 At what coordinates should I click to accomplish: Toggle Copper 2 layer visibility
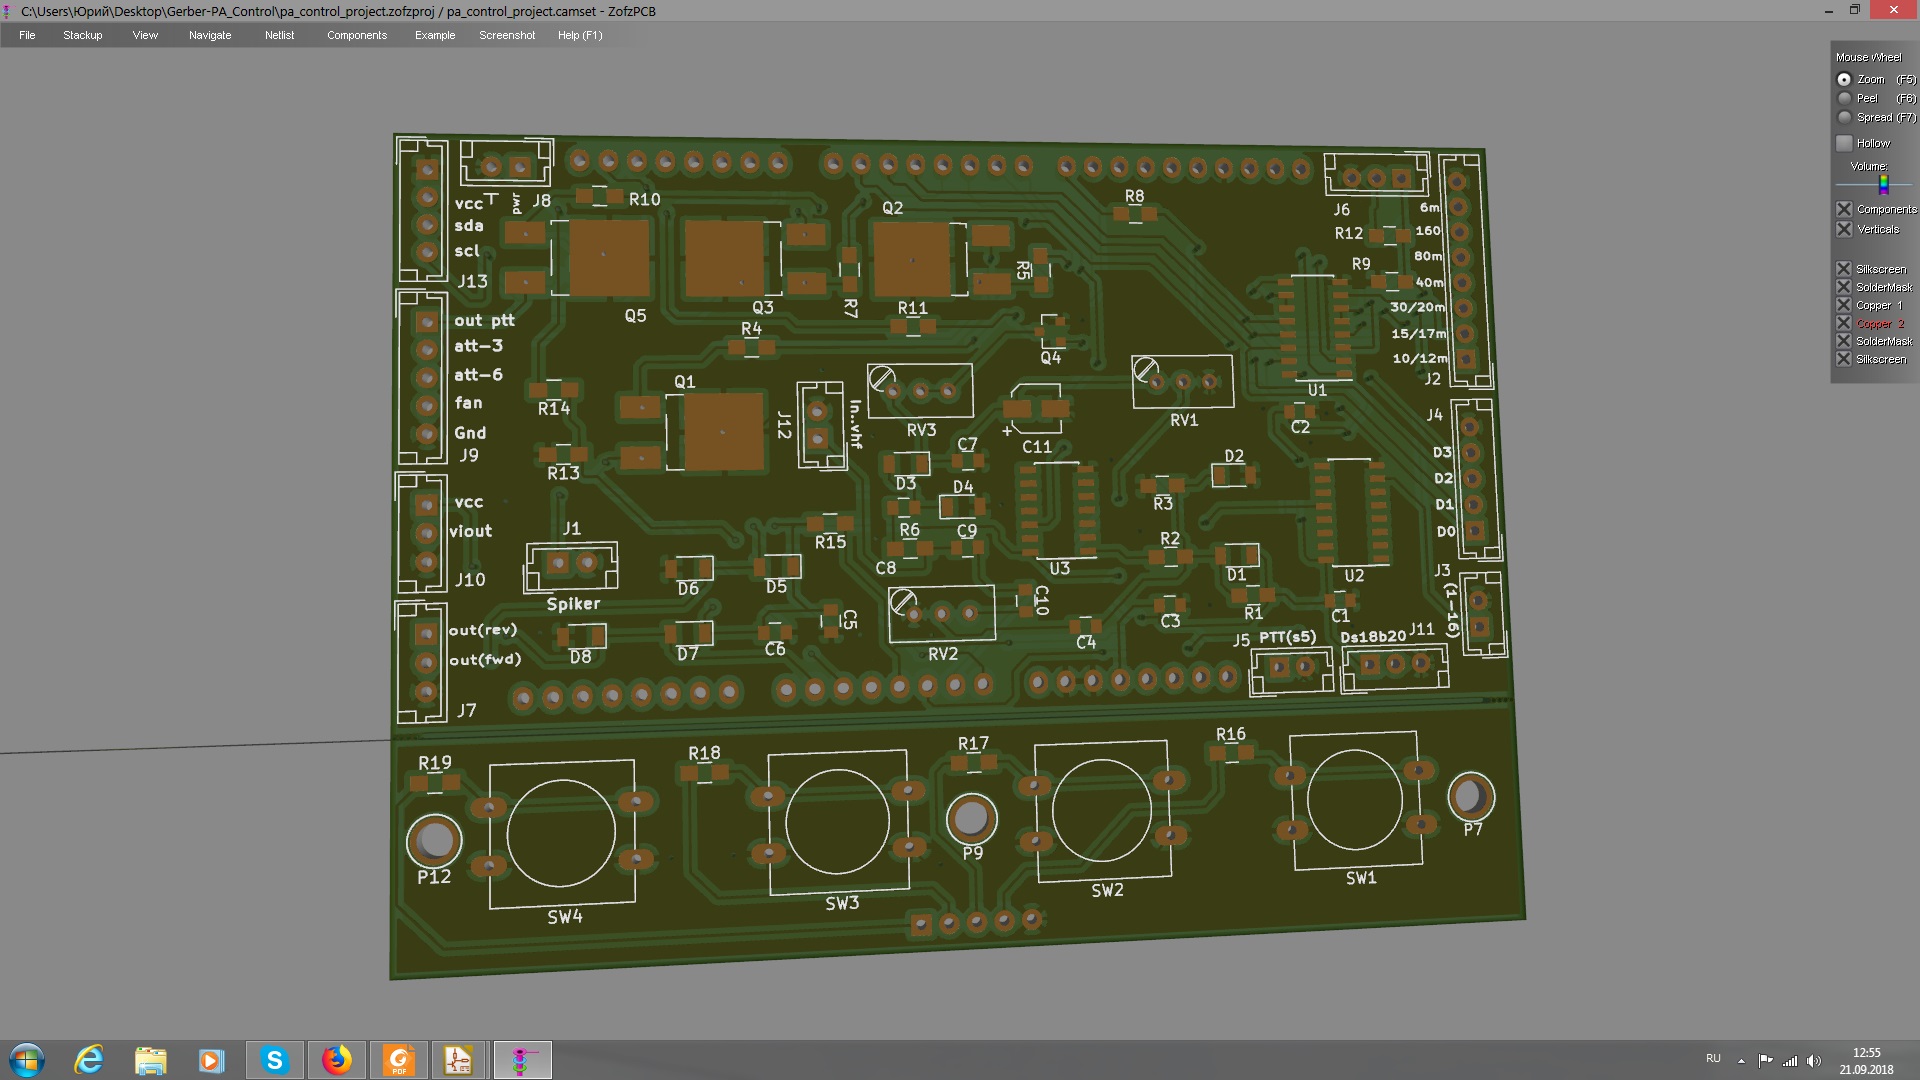[1845, 323]
